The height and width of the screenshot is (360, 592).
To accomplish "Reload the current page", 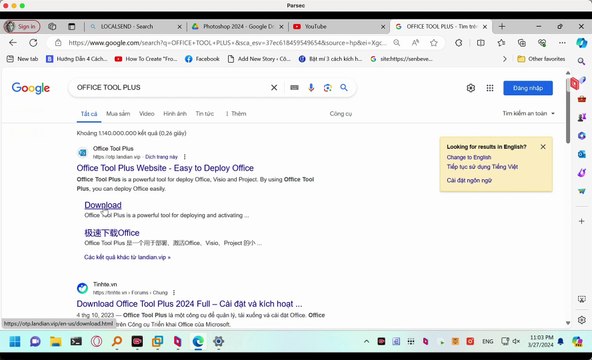I will 33,43.
